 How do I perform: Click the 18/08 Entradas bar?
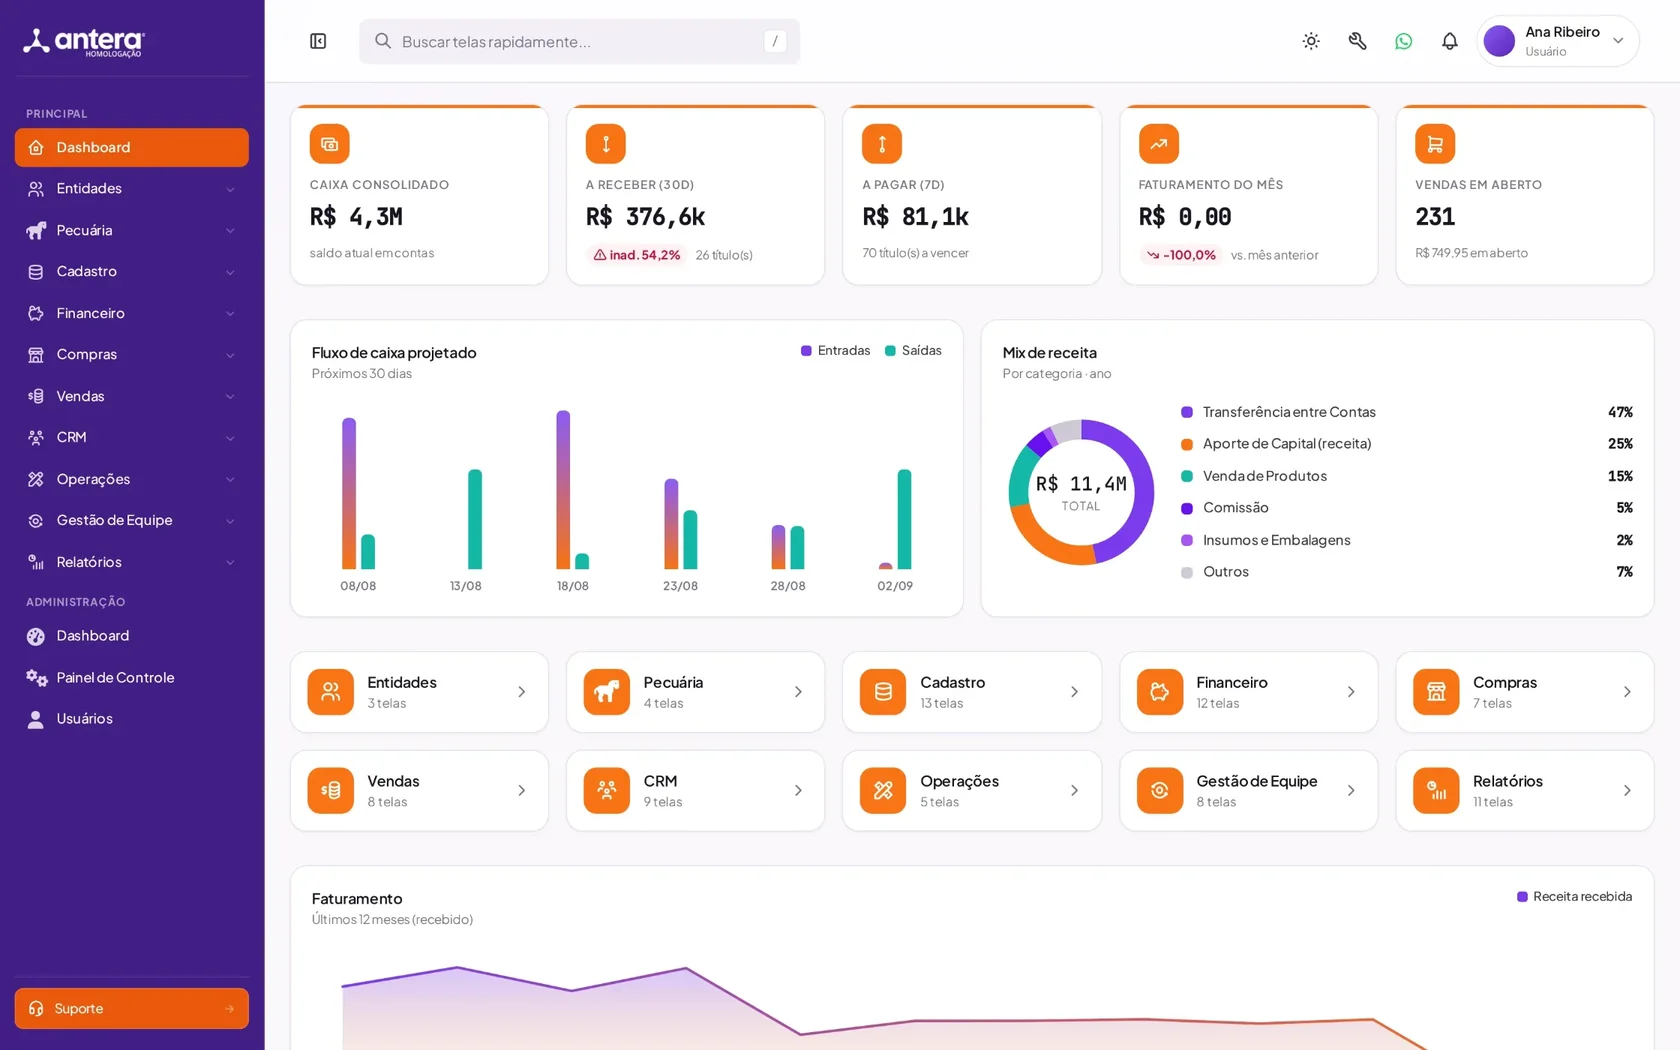[x=563, y=489]
